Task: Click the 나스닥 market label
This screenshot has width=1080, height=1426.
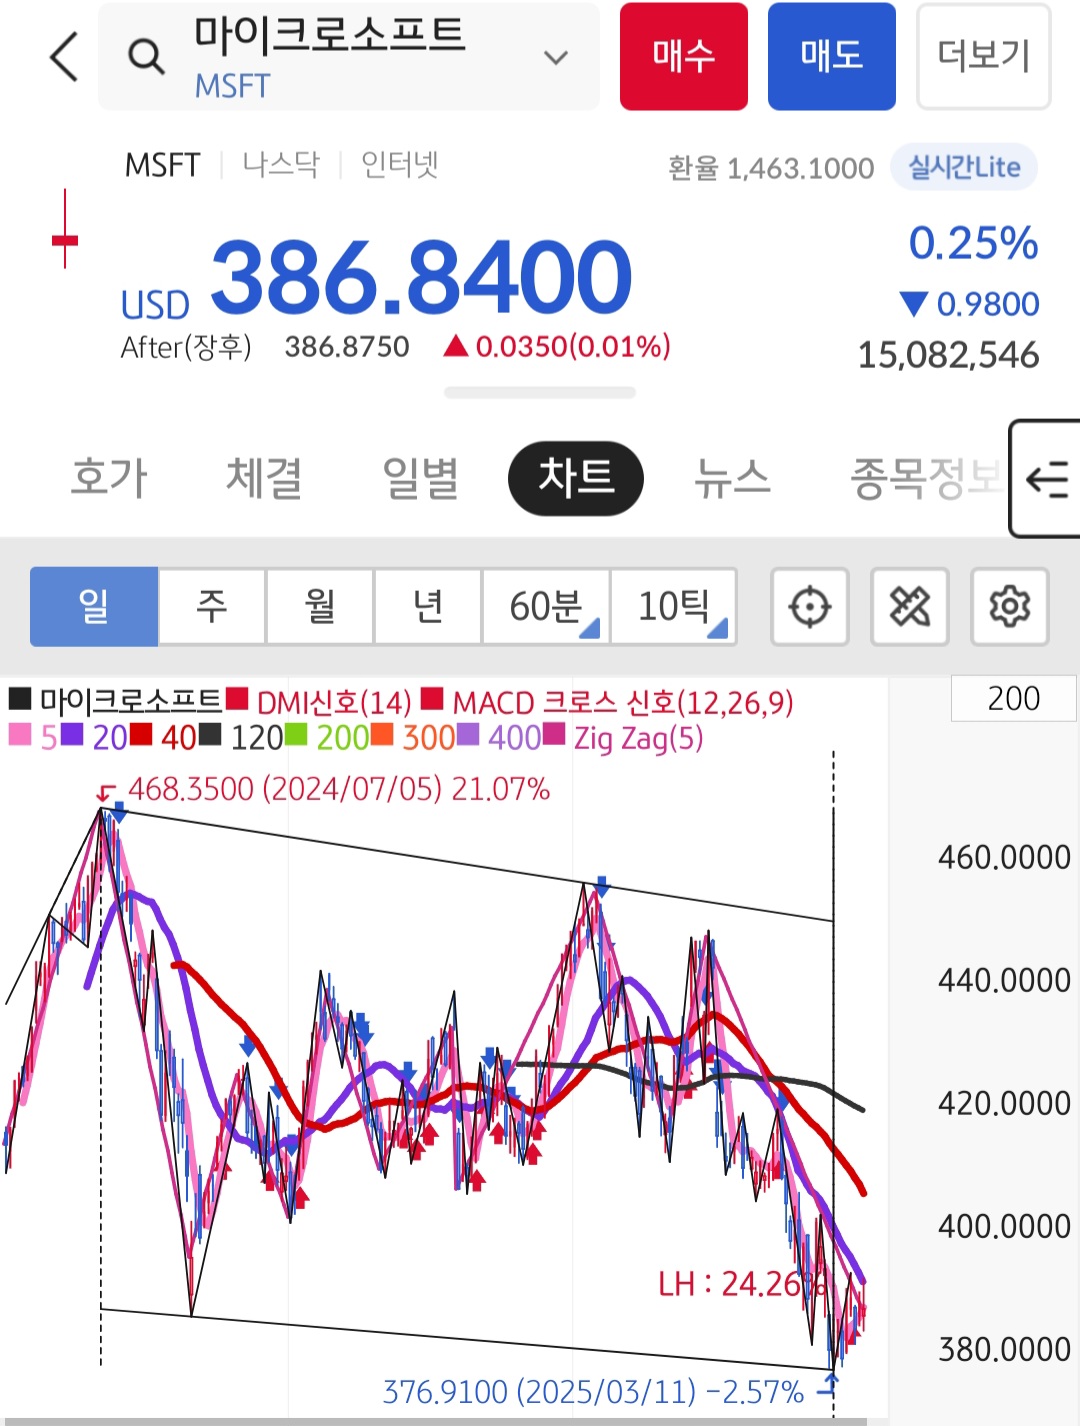Action: point(281,164)
